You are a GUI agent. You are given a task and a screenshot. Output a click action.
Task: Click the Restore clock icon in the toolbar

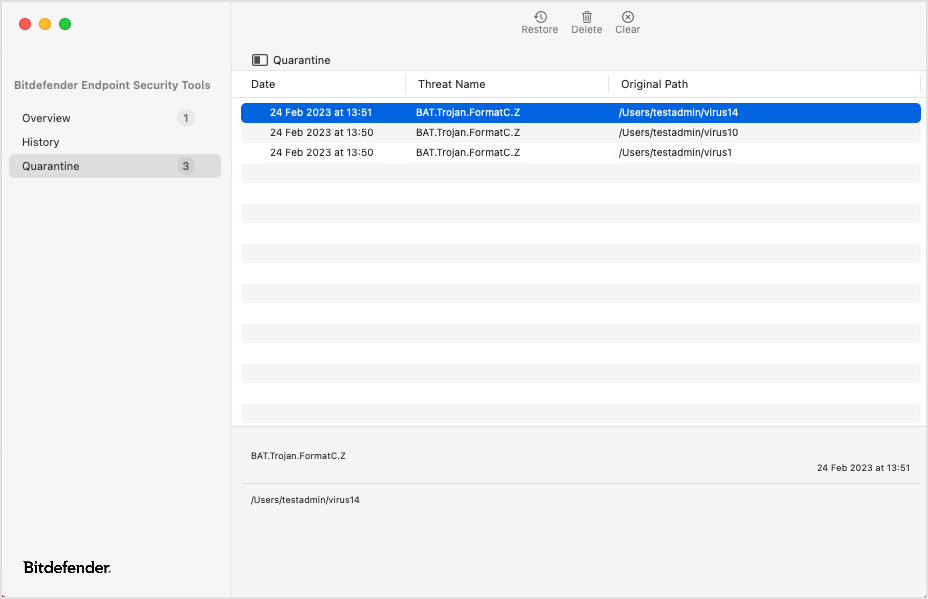540,19
